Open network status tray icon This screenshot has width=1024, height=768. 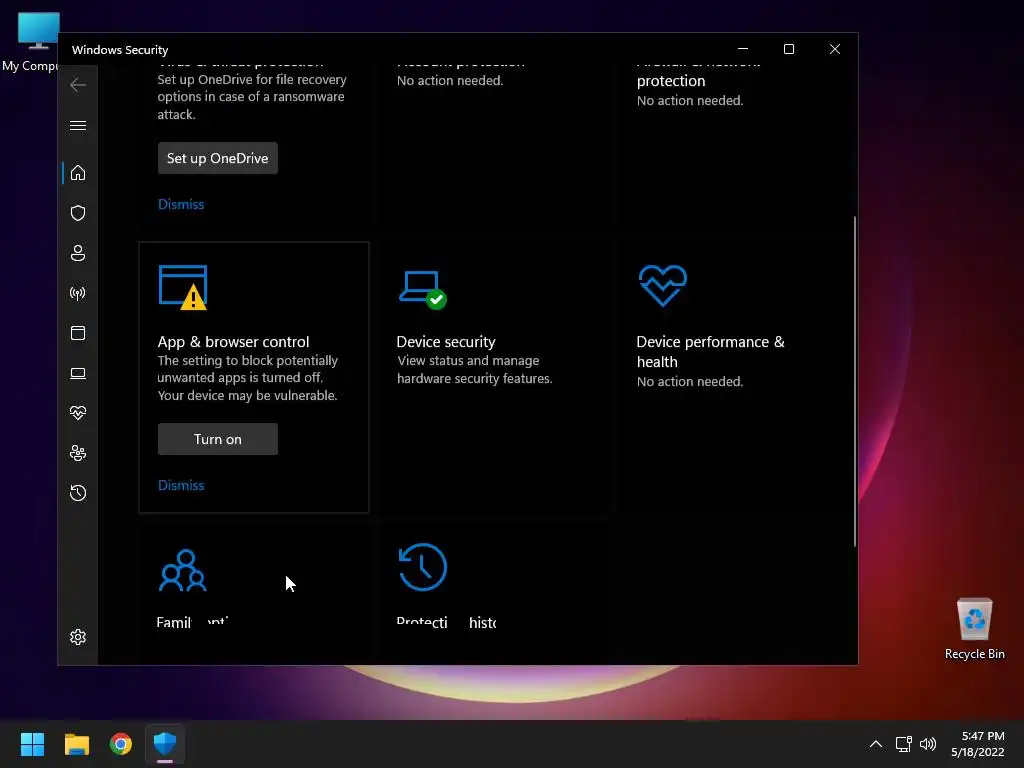point(903,744)
